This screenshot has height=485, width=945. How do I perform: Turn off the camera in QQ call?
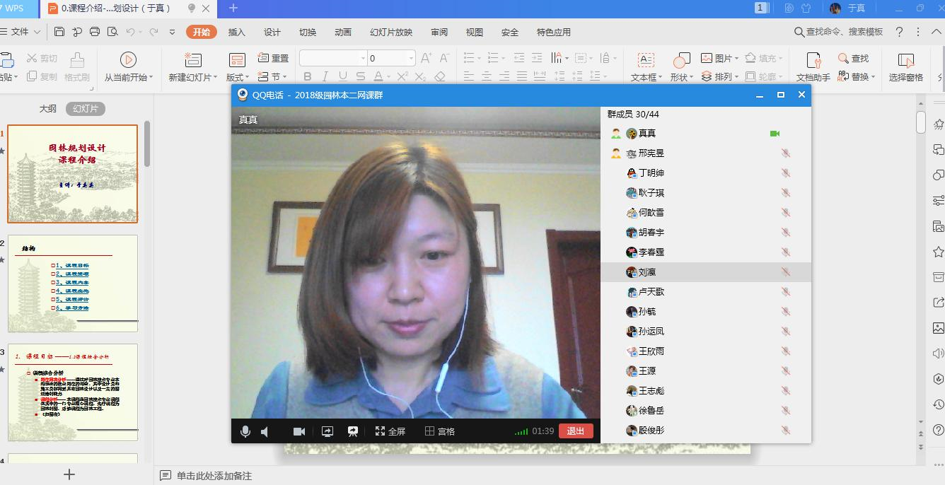pyautogui.click(x=299, y=431)
